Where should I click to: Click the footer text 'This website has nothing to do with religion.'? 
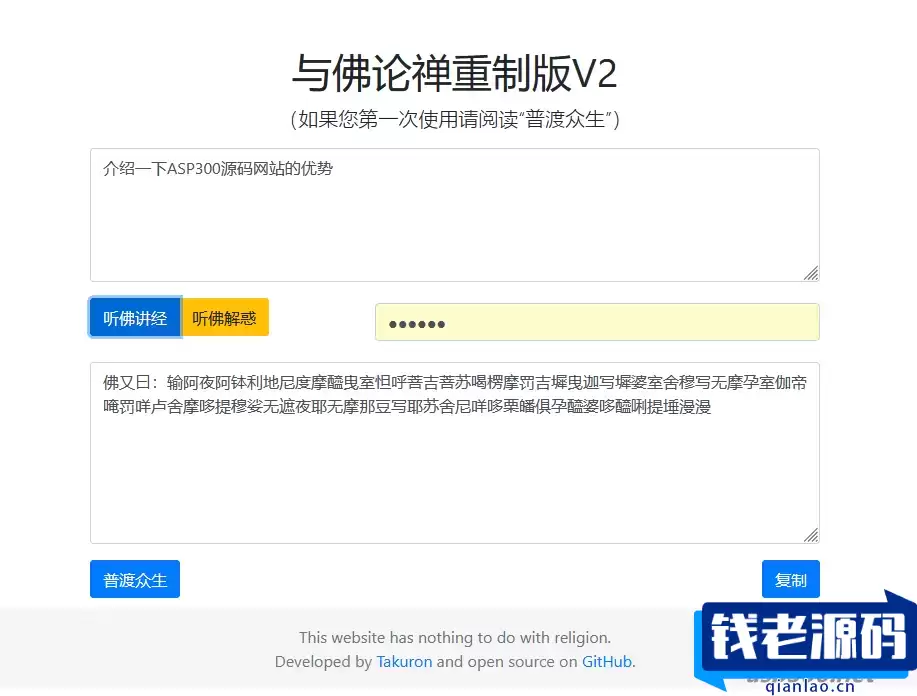click(x=454, y=638)
